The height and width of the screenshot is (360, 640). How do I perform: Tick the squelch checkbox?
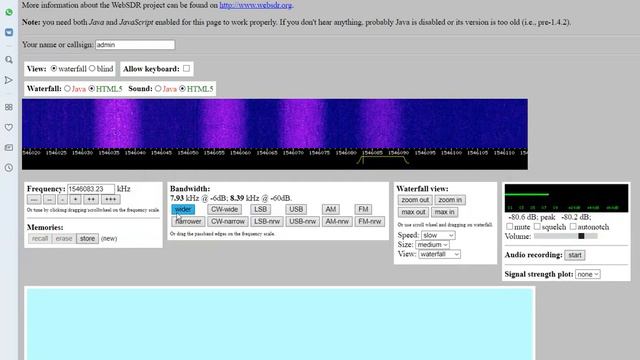(537, 226)
